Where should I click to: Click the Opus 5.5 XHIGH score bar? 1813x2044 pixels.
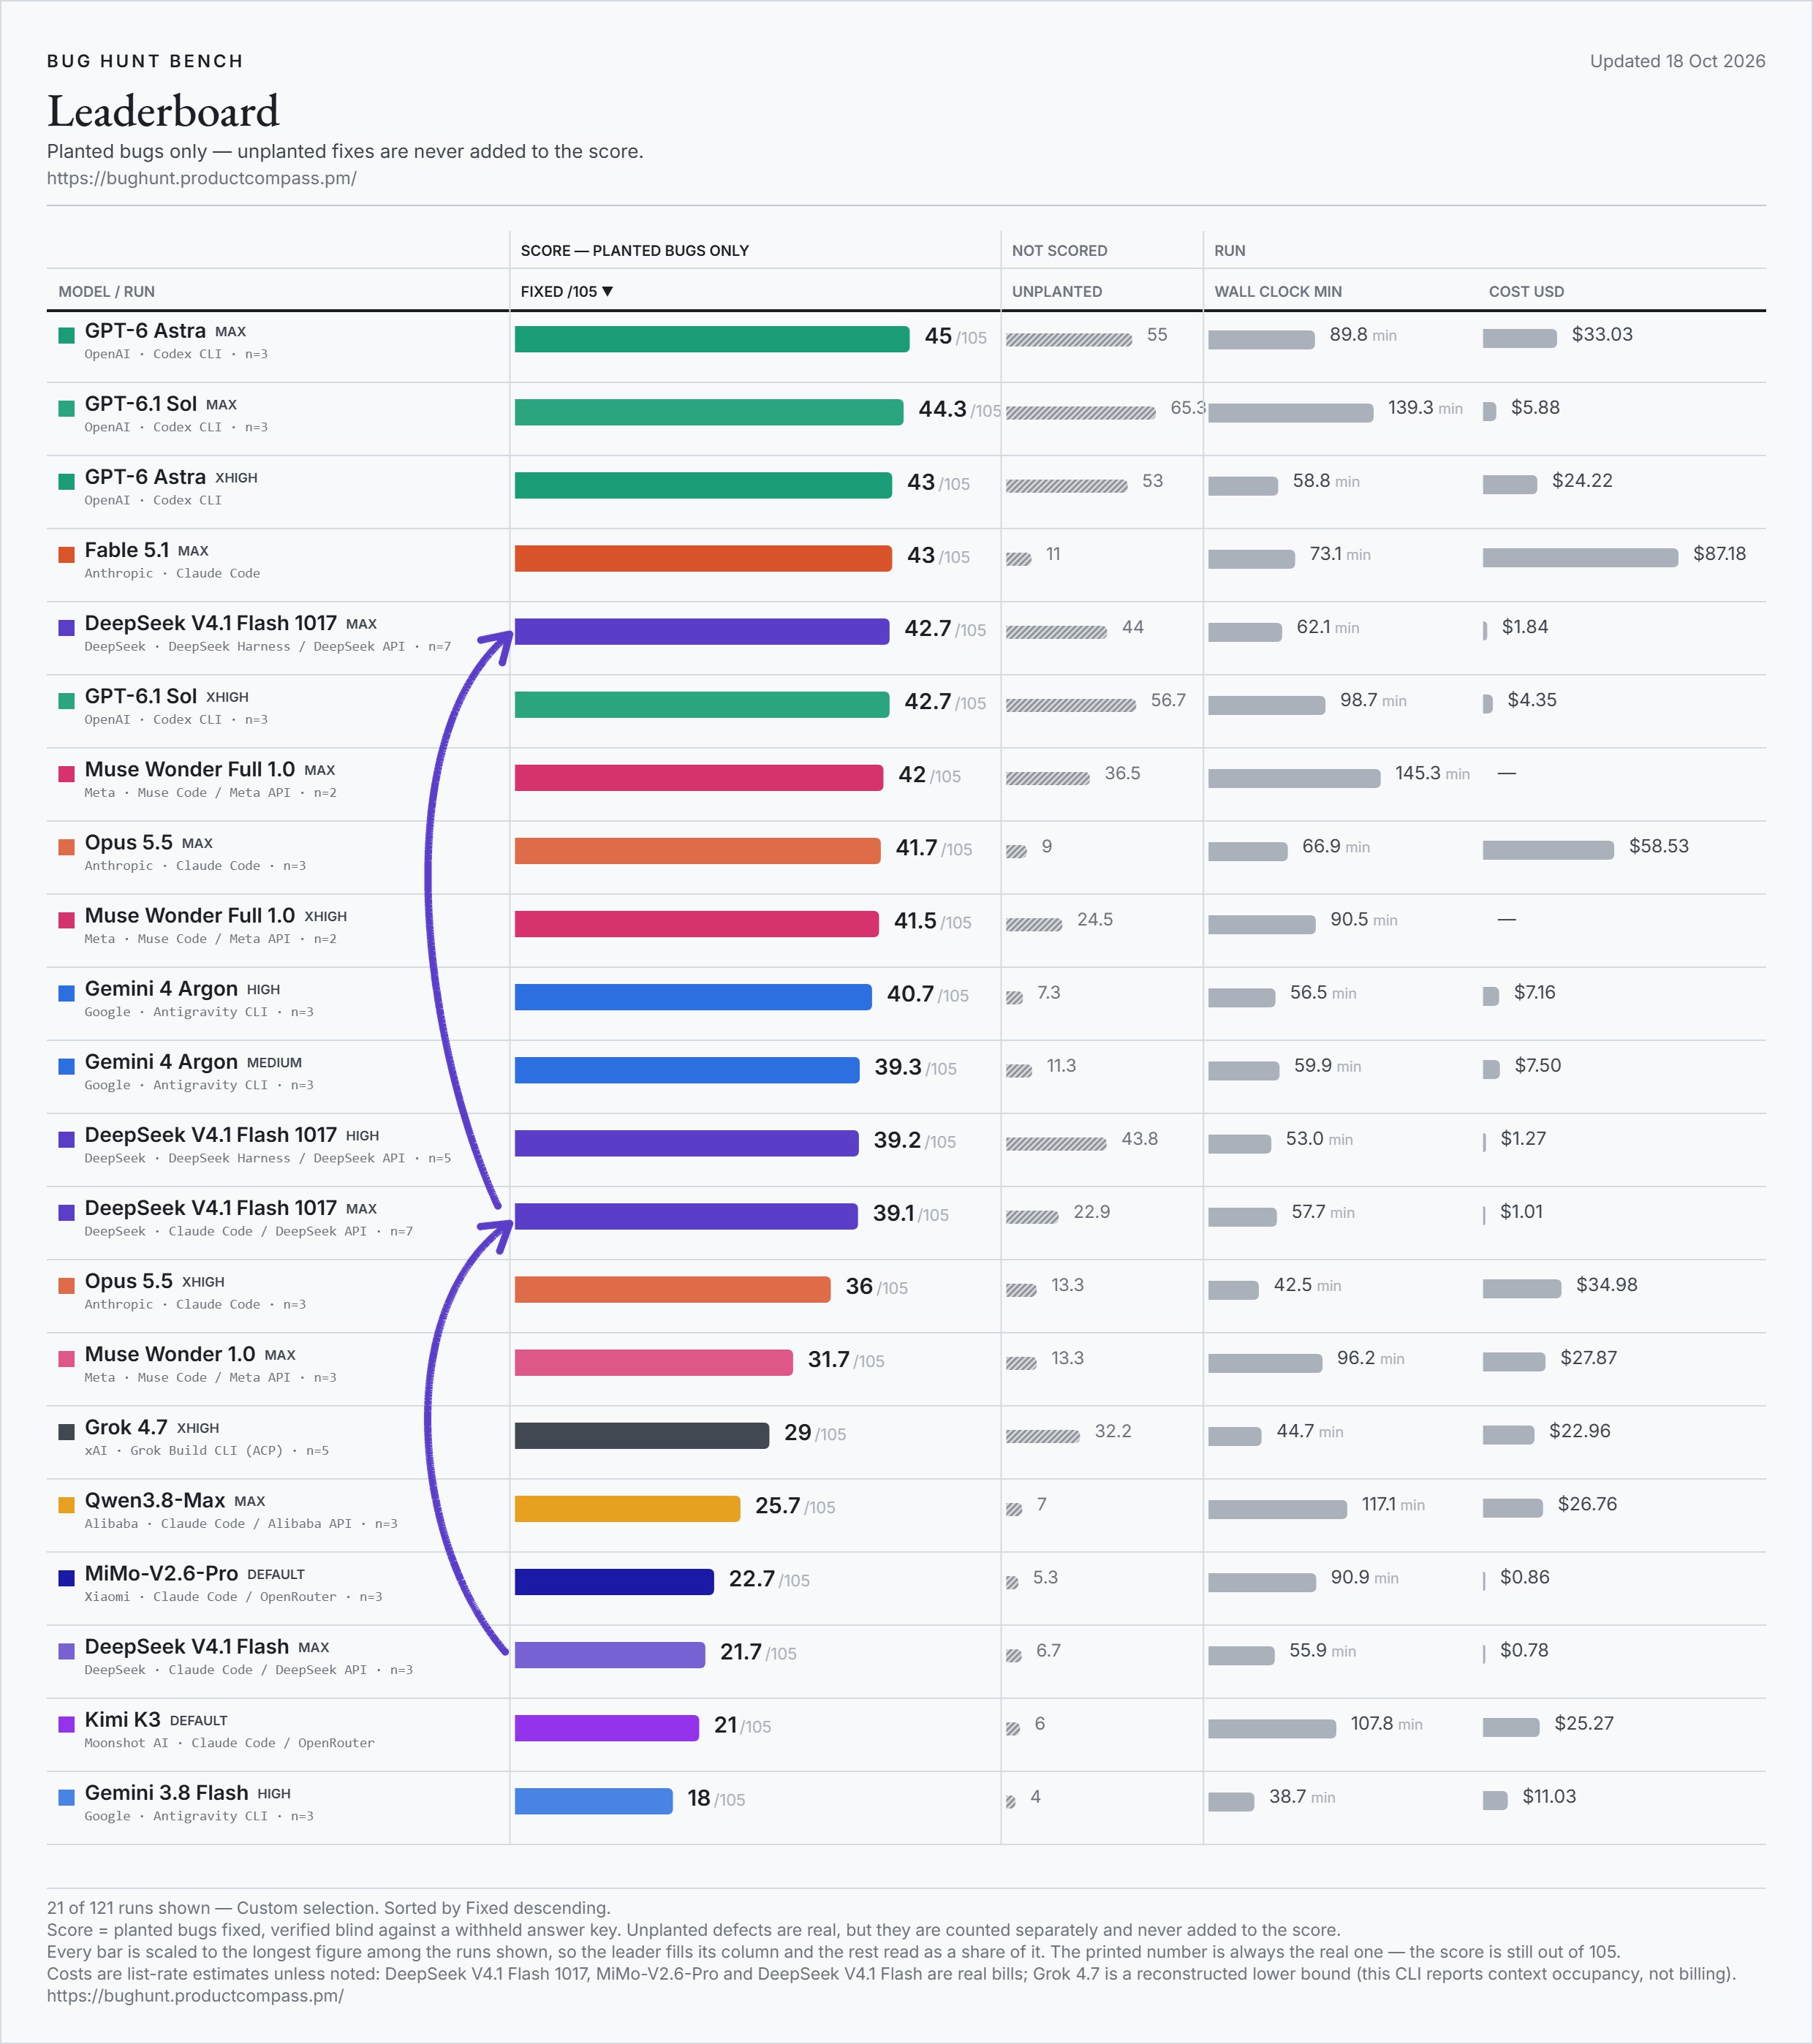pyautogui.click(x=672, y=1289)
